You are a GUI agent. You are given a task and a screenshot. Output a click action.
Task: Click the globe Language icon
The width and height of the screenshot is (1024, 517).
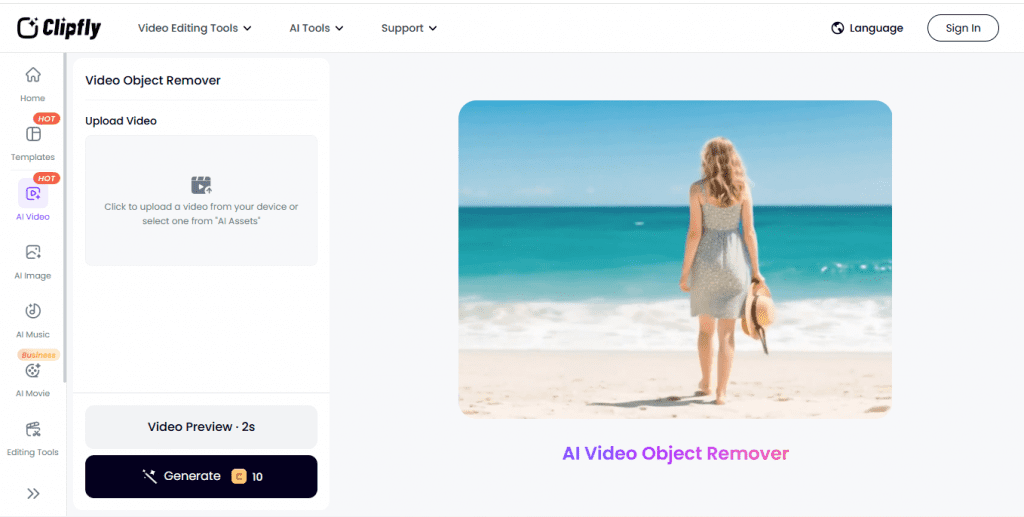pyautogui.click(x=837, y=28)
